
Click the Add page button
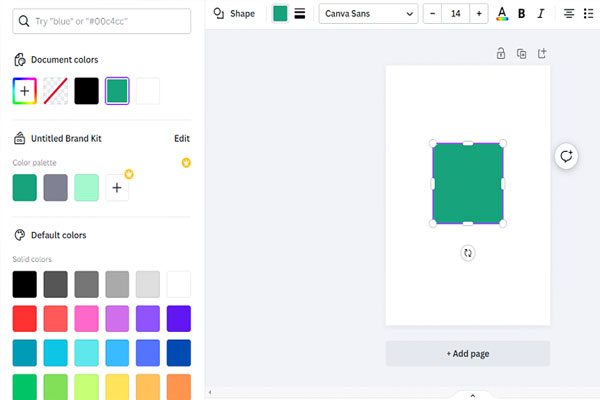pos(468,353)
